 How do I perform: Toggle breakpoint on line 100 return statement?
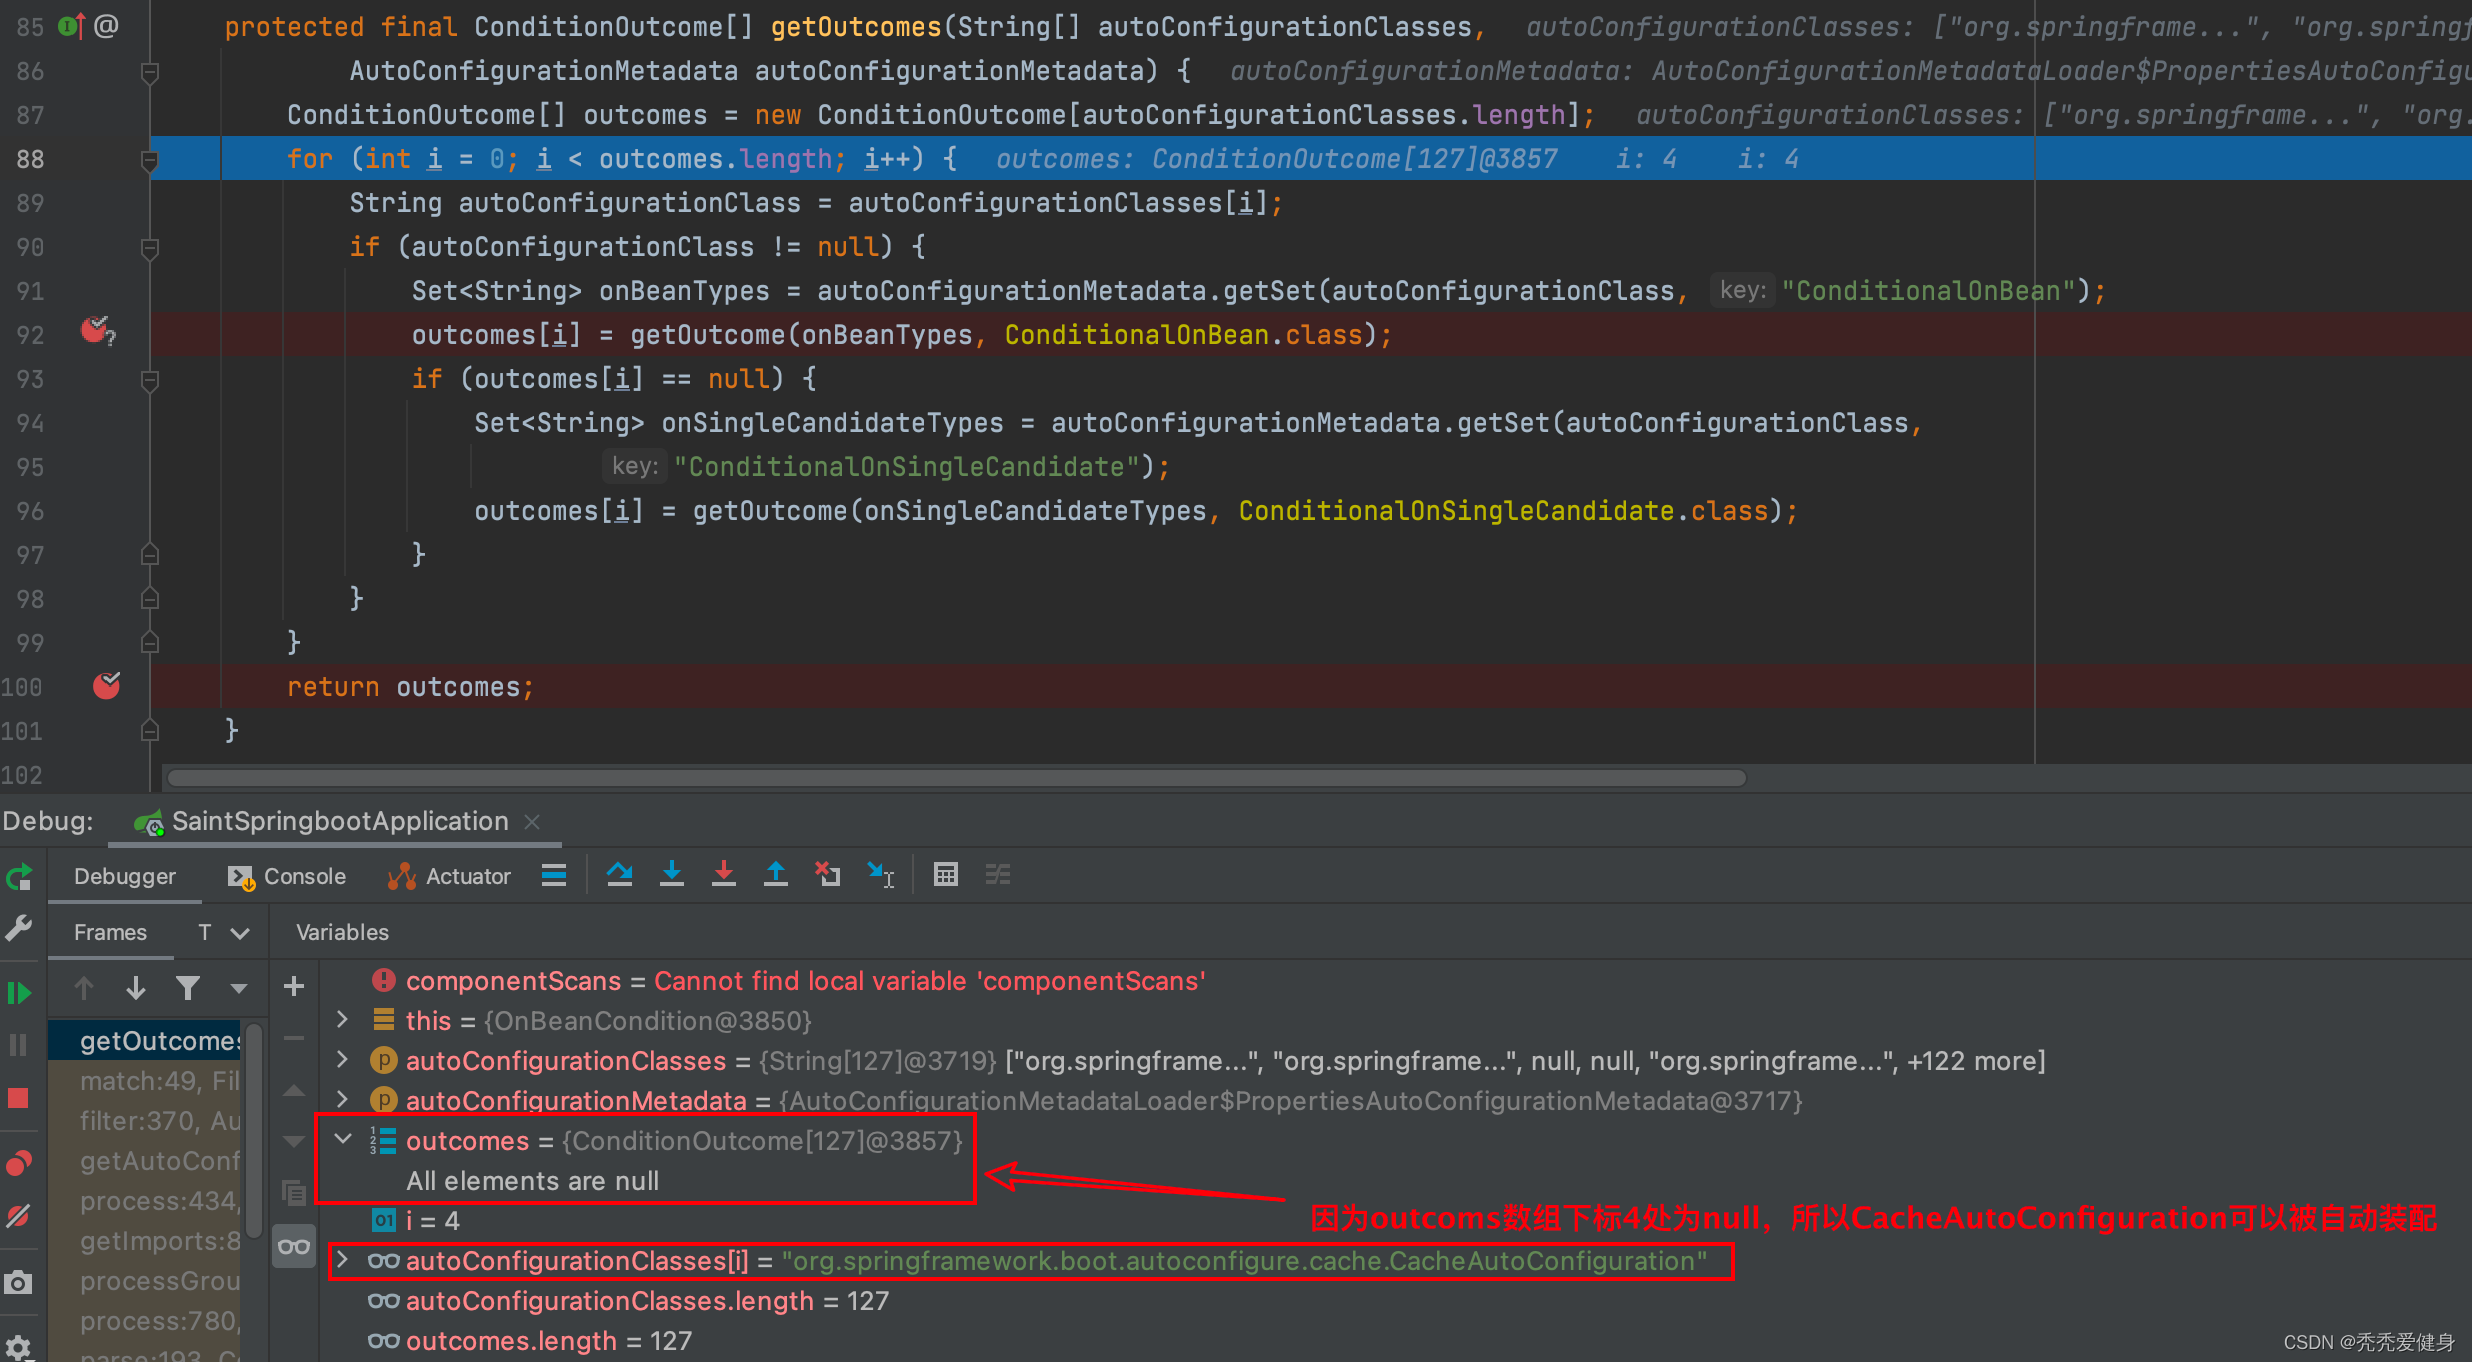coord(106,686)
